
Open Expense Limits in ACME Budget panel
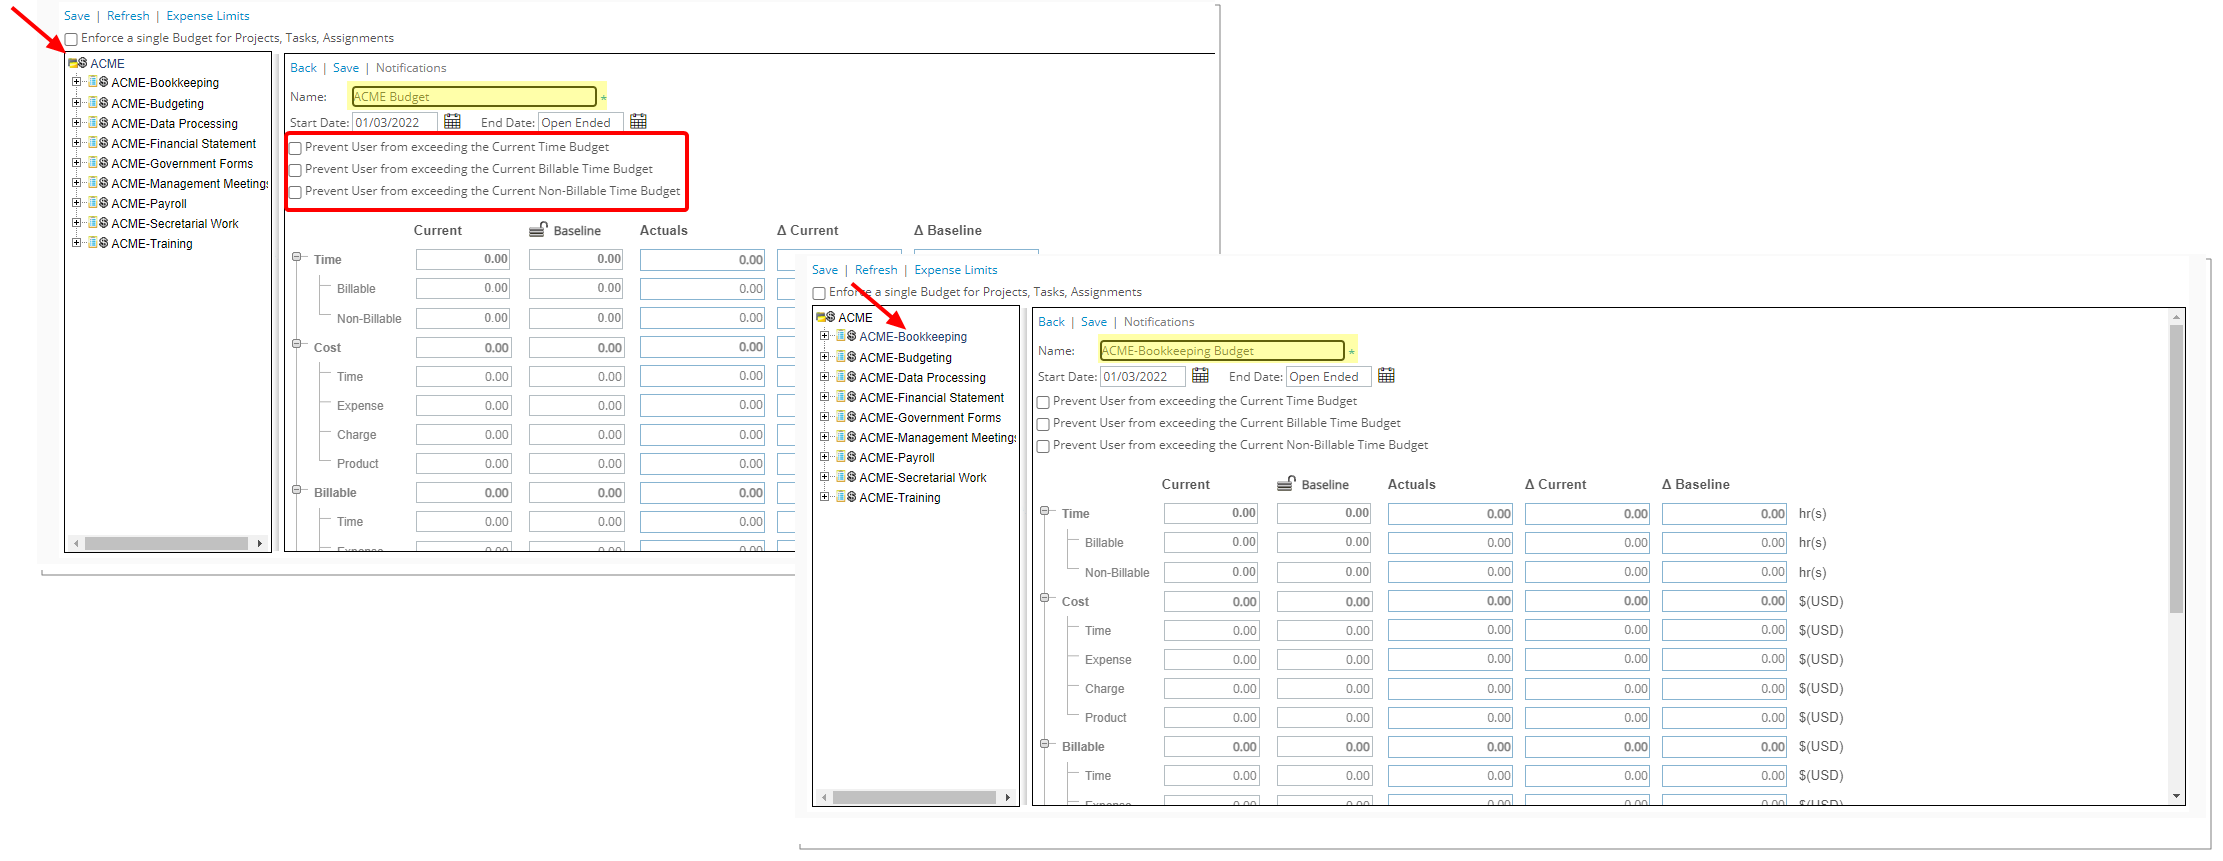click(x=208, y=16)
